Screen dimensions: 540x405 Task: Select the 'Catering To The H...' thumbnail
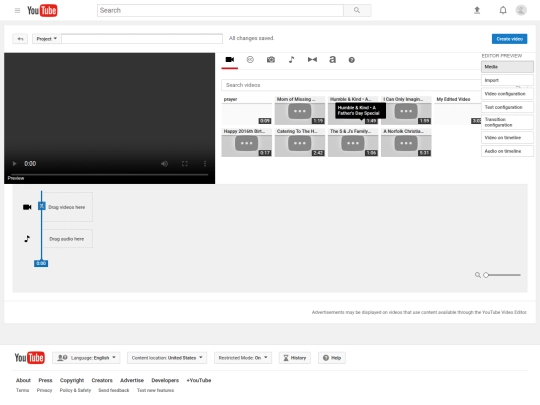(x=300, y=143)
